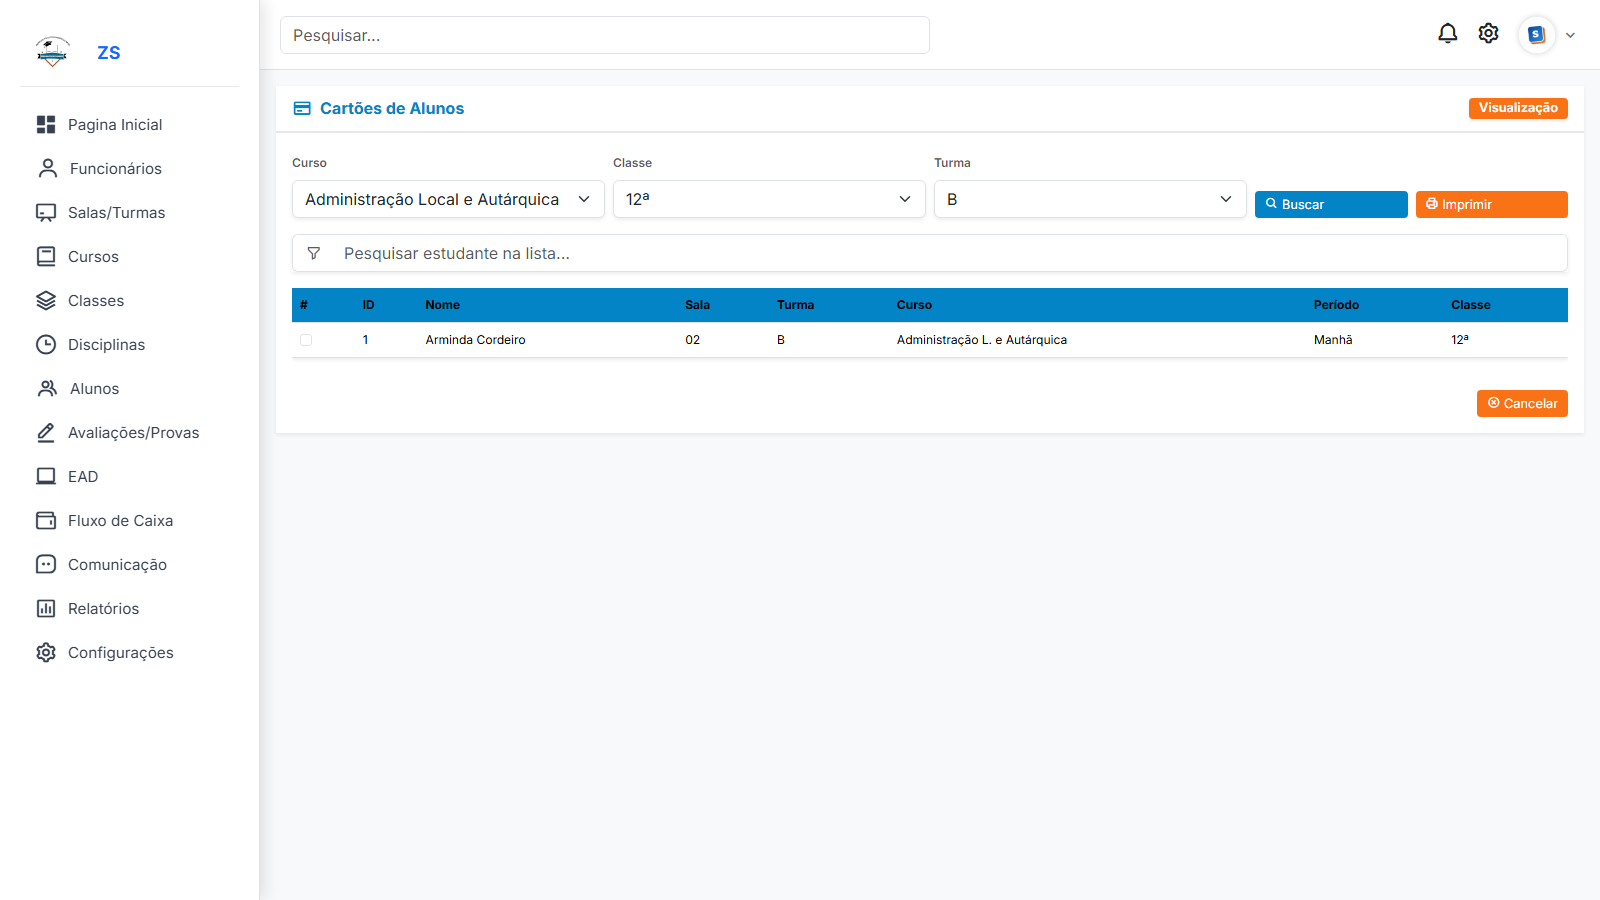
Task: Go to Alunos in sidebar
Action: pyautogui.click(x=94, y=388)
